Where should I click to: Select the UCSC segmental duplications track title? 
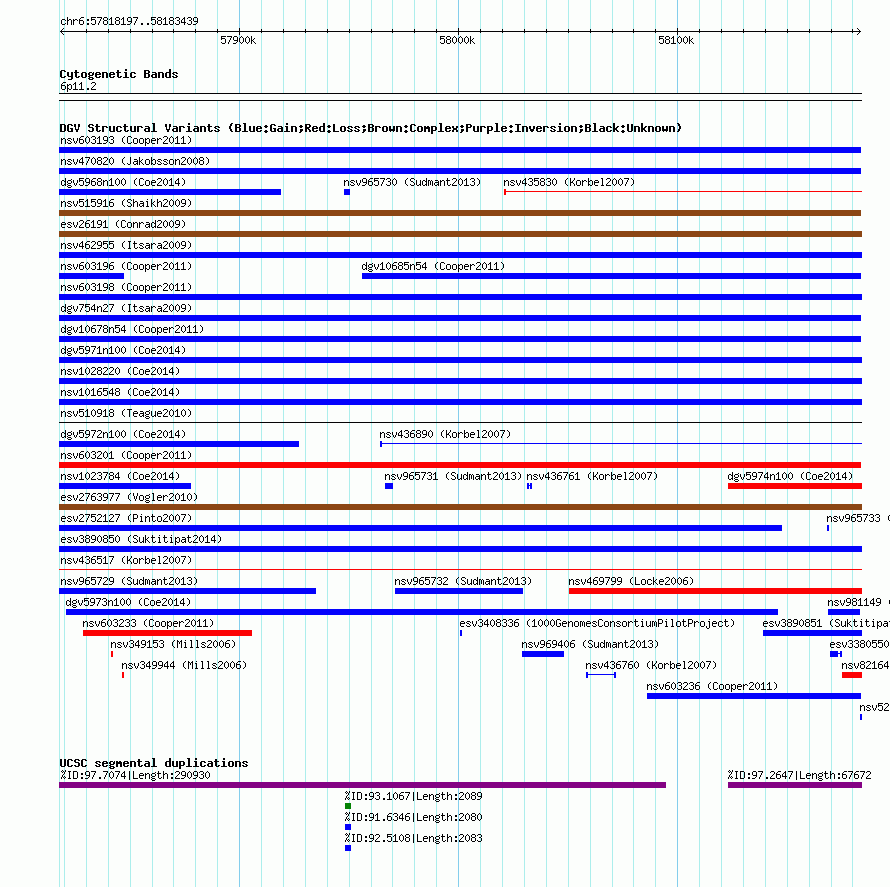154,763
